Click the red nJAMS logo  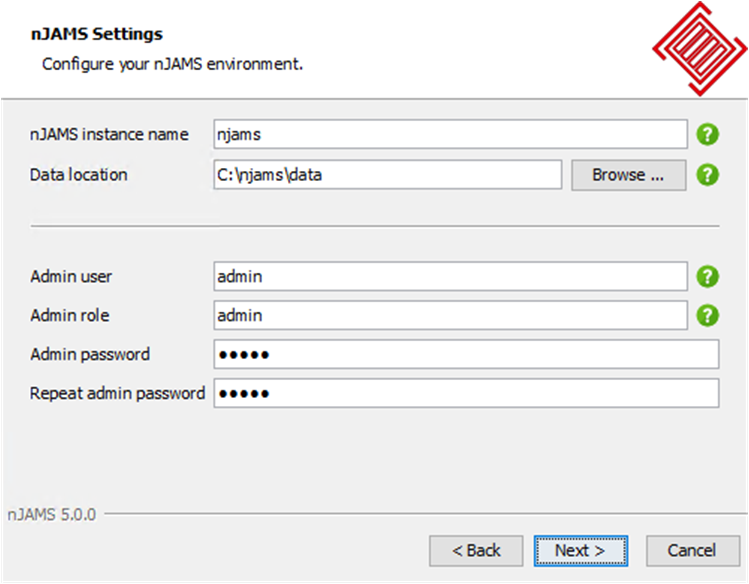coord(700,49)
